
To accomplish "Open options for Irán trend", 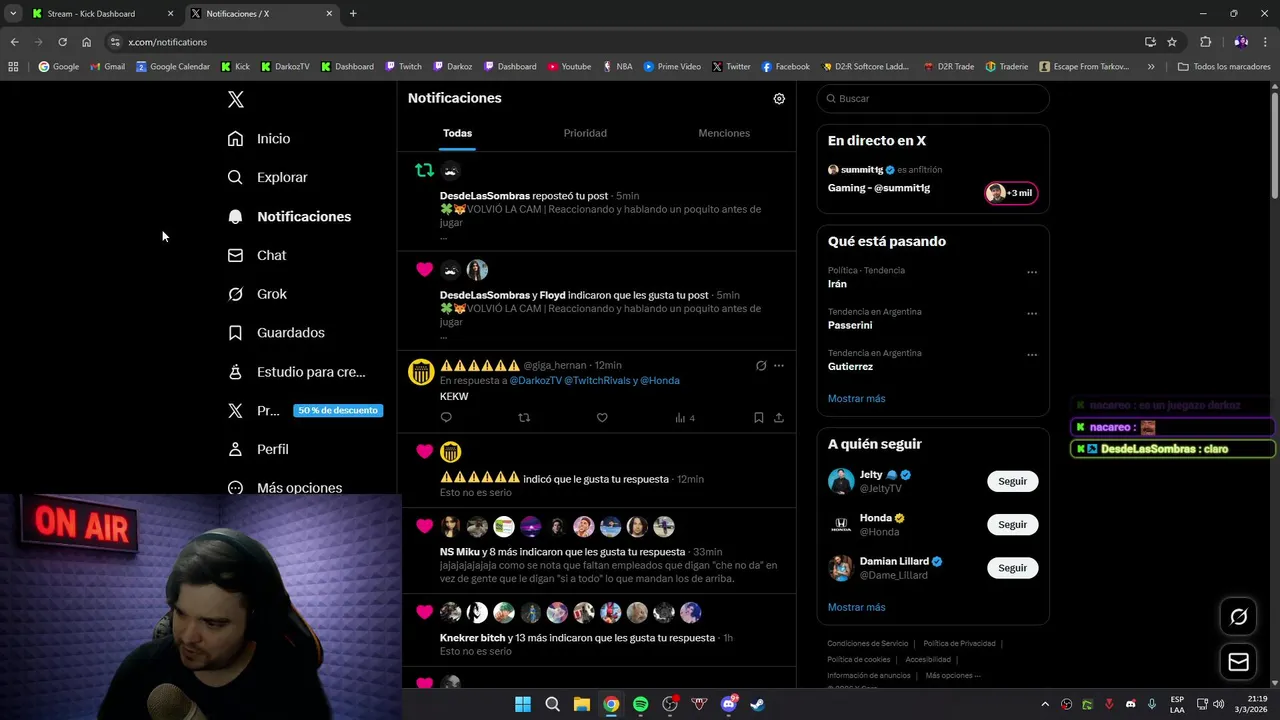I will [x=1032, y=272].
